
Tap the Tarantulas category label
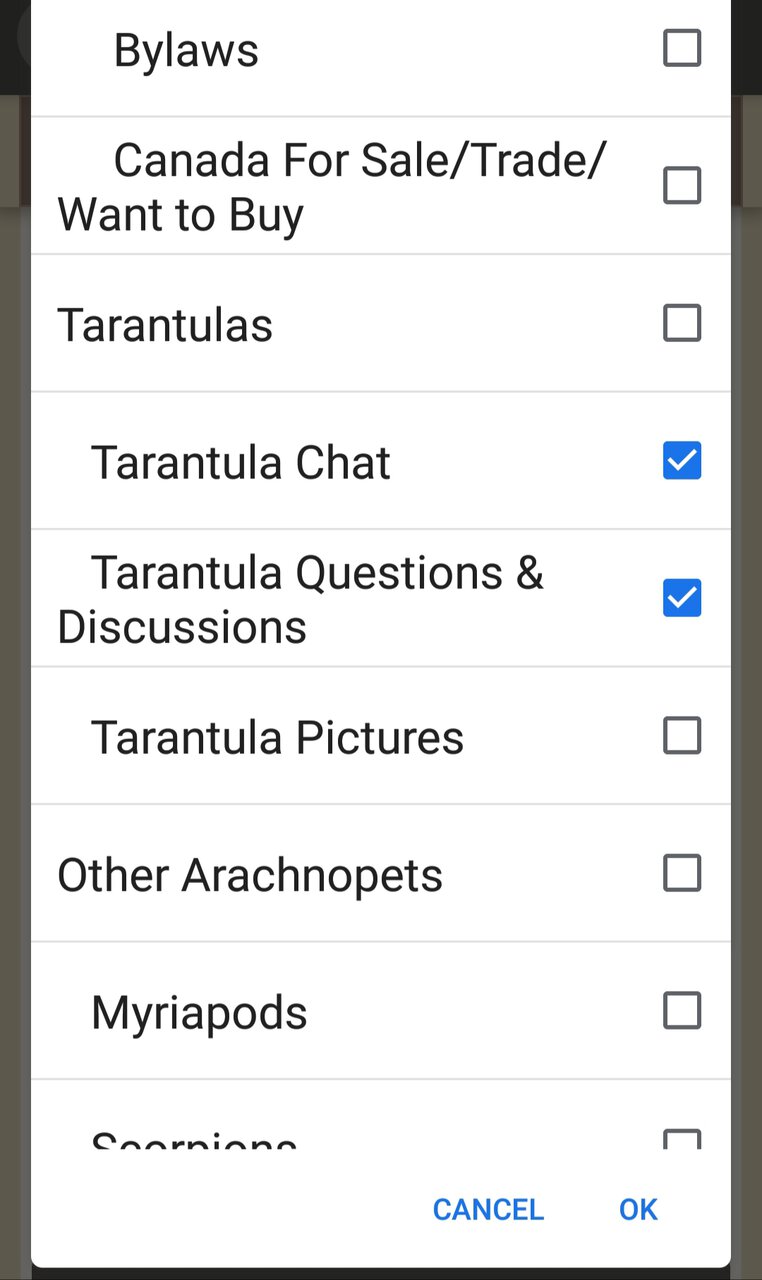coord(165,326)
